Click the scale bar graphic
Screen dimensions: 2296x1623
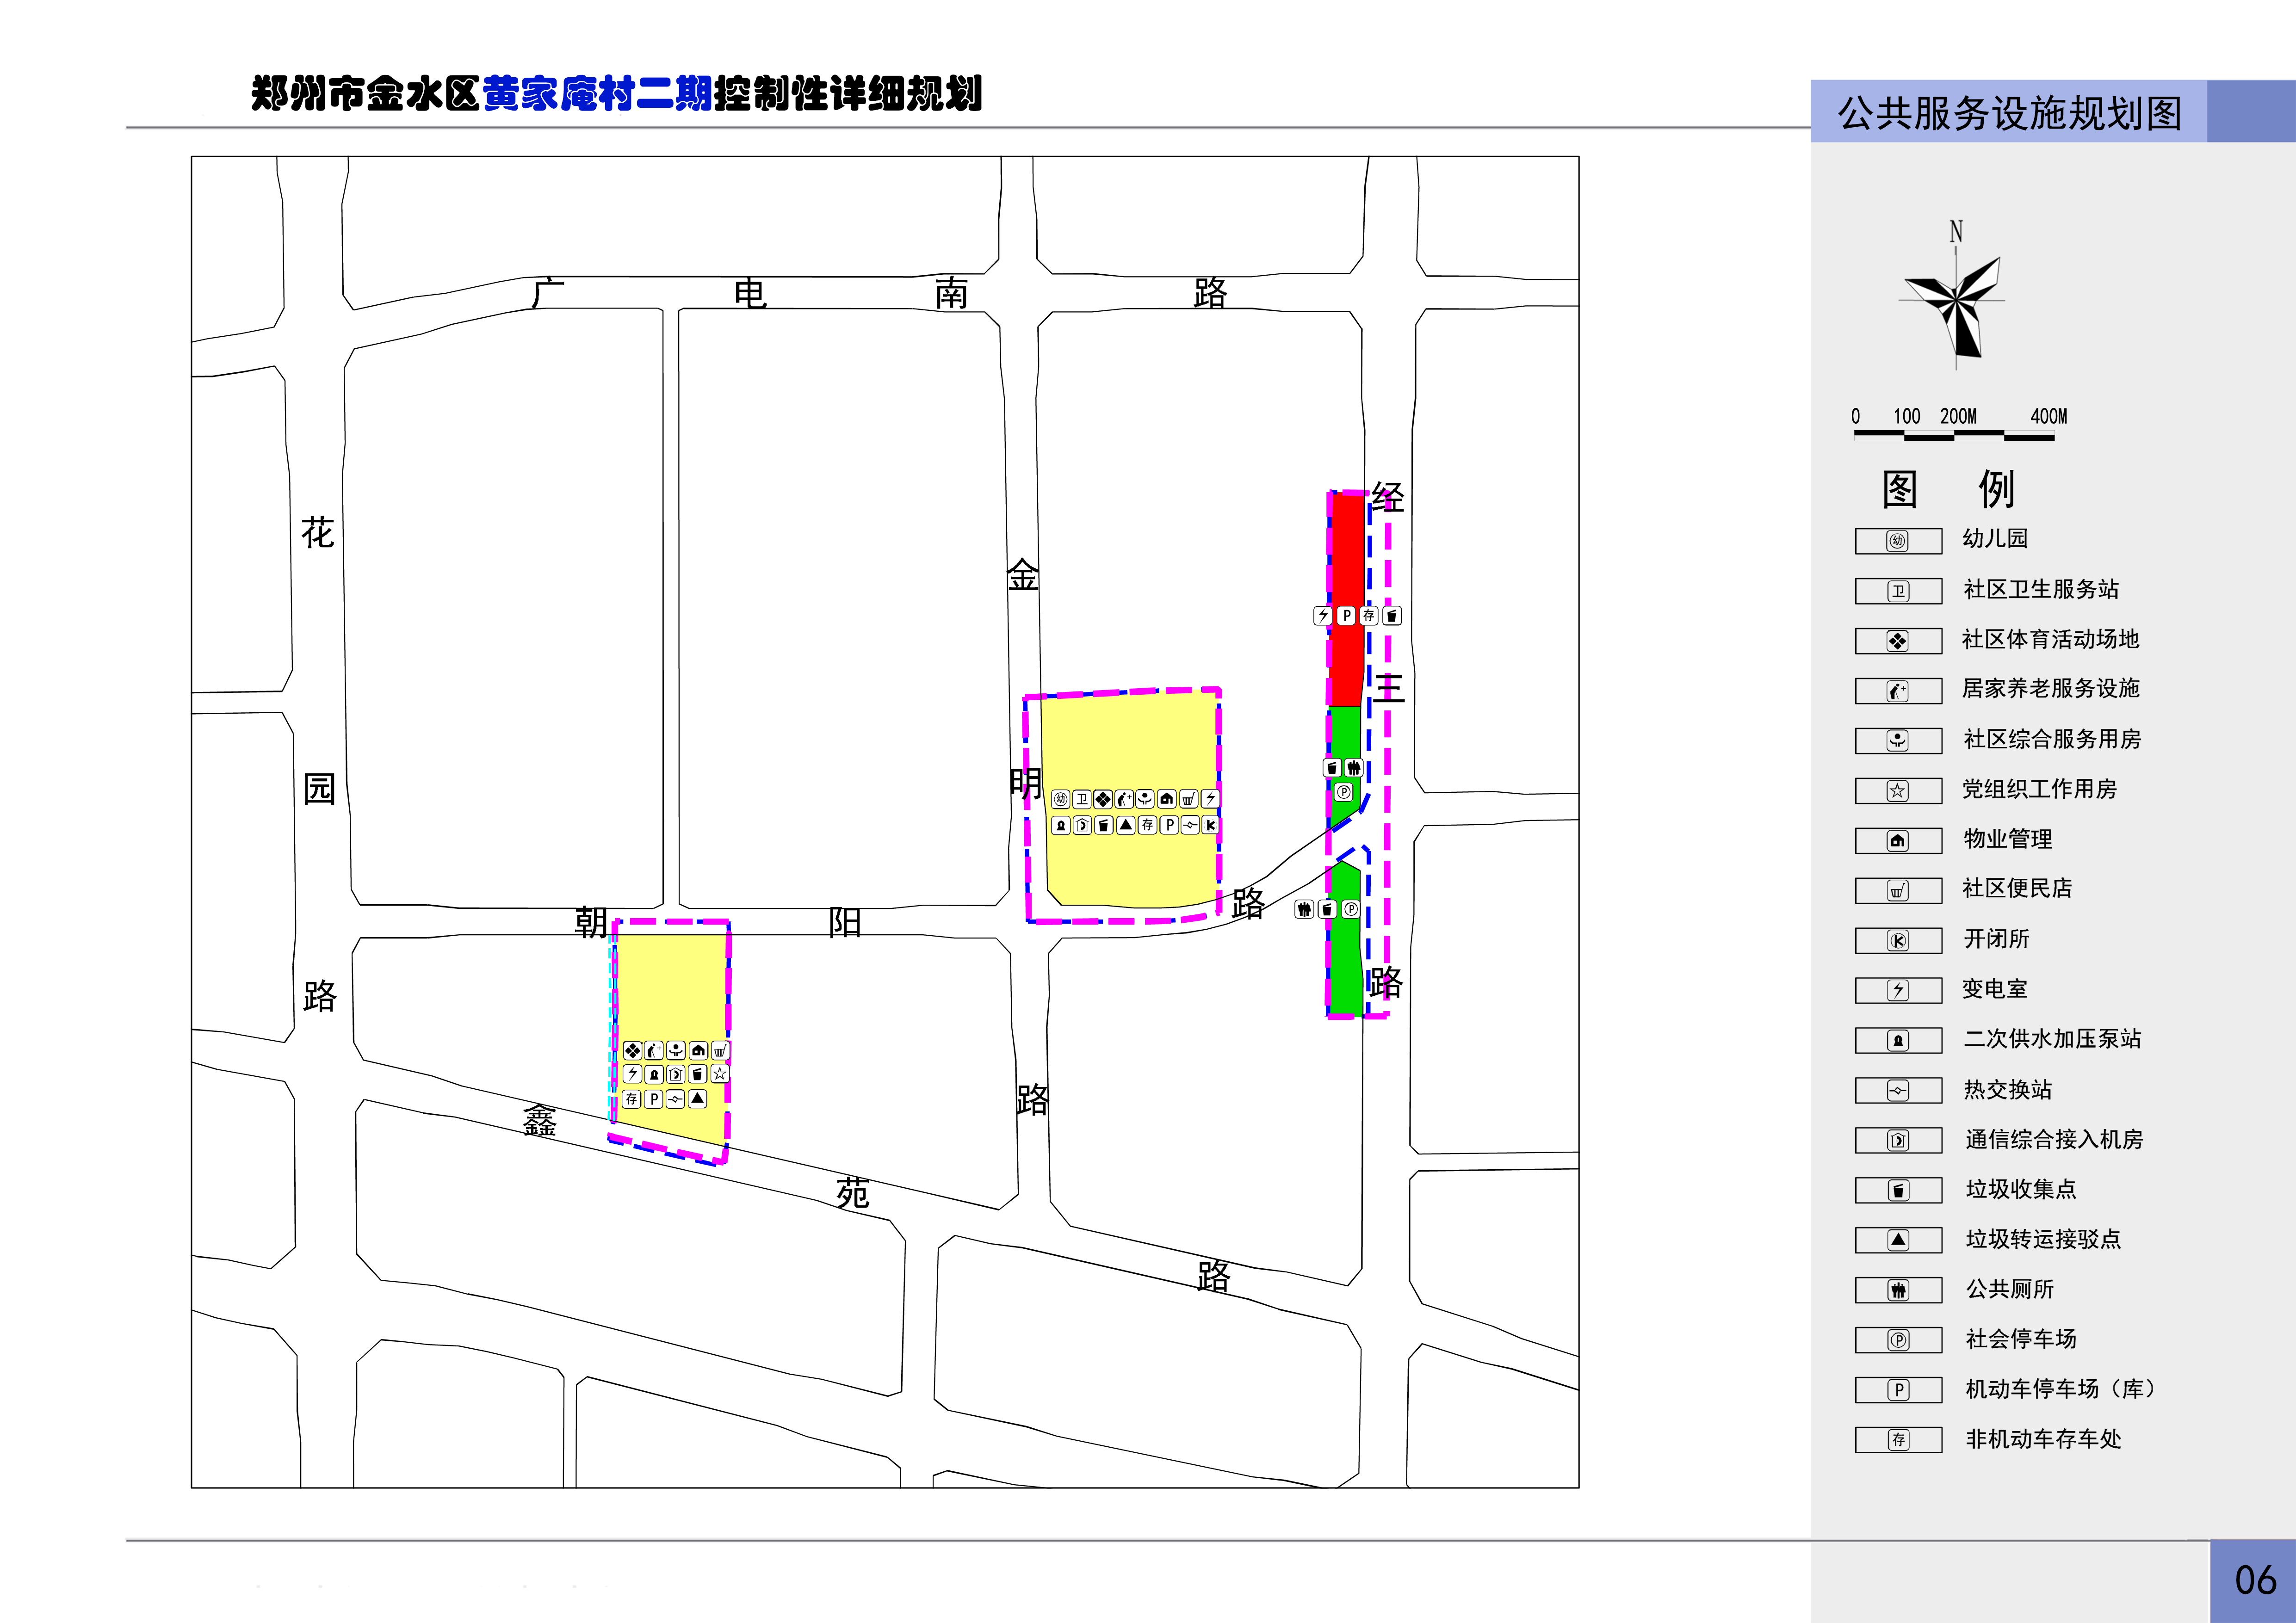[x=1954, y=436]
